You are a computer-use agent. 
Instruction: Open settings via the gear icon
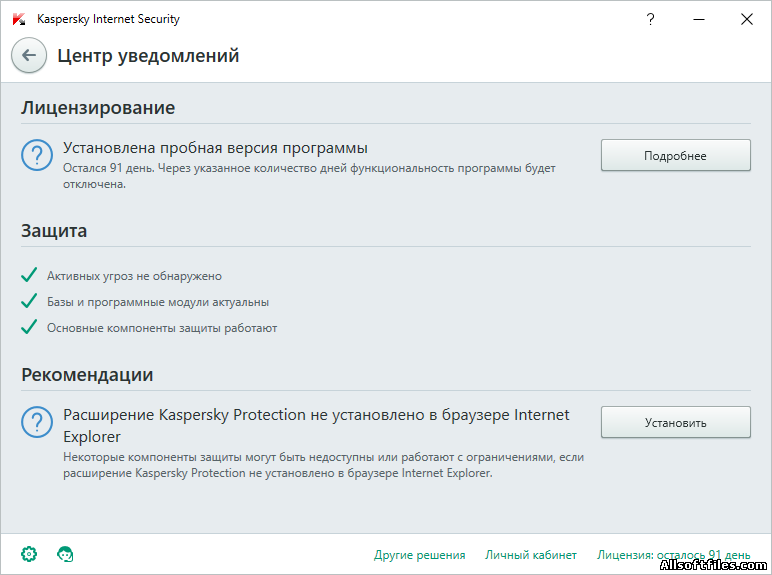tap(29, 554)
